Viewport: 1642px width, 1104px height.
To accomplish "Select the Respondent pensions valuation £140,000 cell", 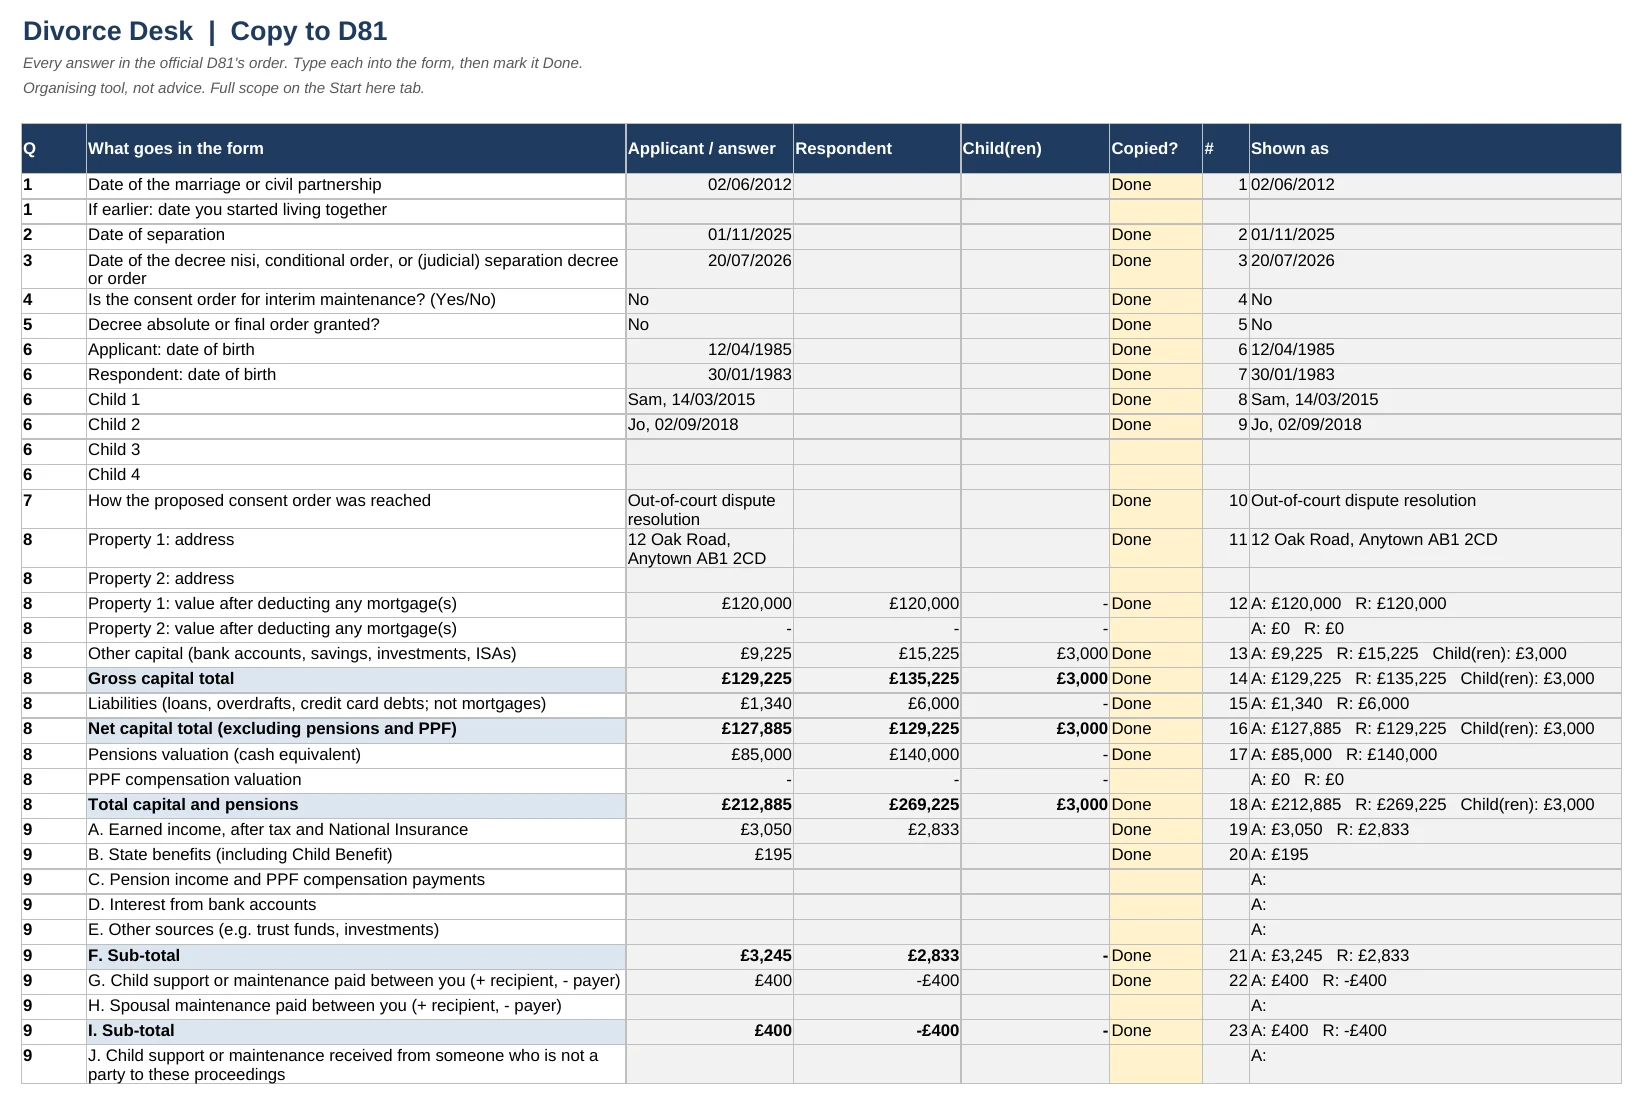I will pyautogui.click(x=877, y=755).
